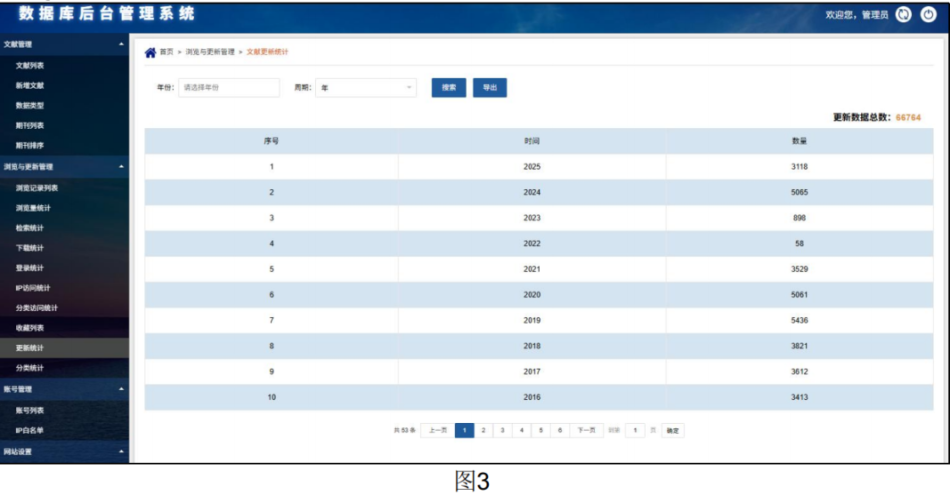950x495 pixels.
Task: Select the highlighted 更新统计 sidebar item
Action: point(64,348)
